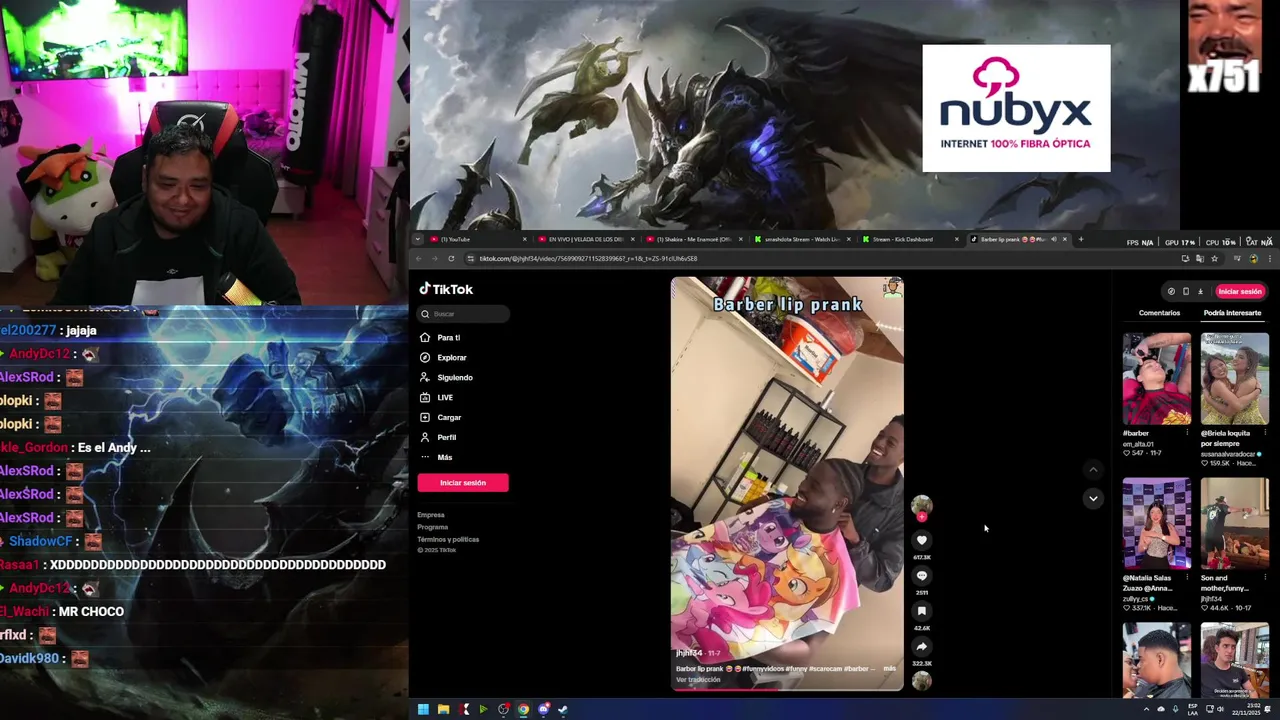Click the sidebar Iniciar sesión button
Image resolution: width=1280 pixels, height=720 pixels.
pyautogui.click(x=463, y=483)
